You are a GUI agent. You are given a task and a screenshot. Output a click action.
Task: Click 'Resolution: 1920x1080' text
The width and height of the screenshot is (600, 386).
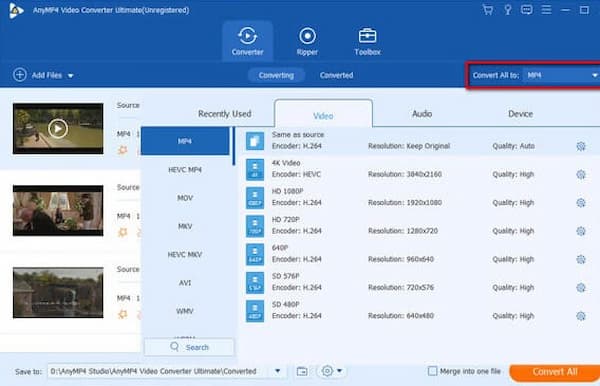coord(405,203)
